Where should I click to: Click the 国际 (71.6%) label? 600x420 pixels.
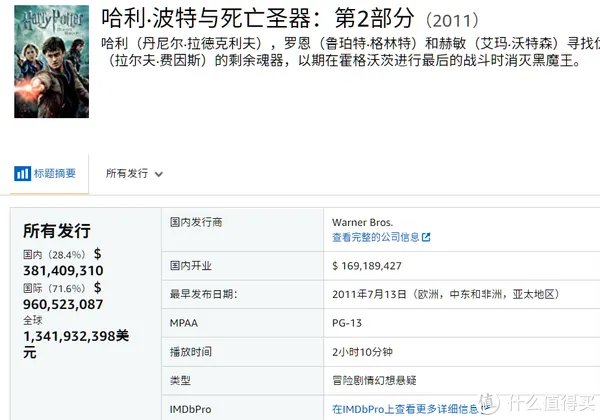point(54,288)
